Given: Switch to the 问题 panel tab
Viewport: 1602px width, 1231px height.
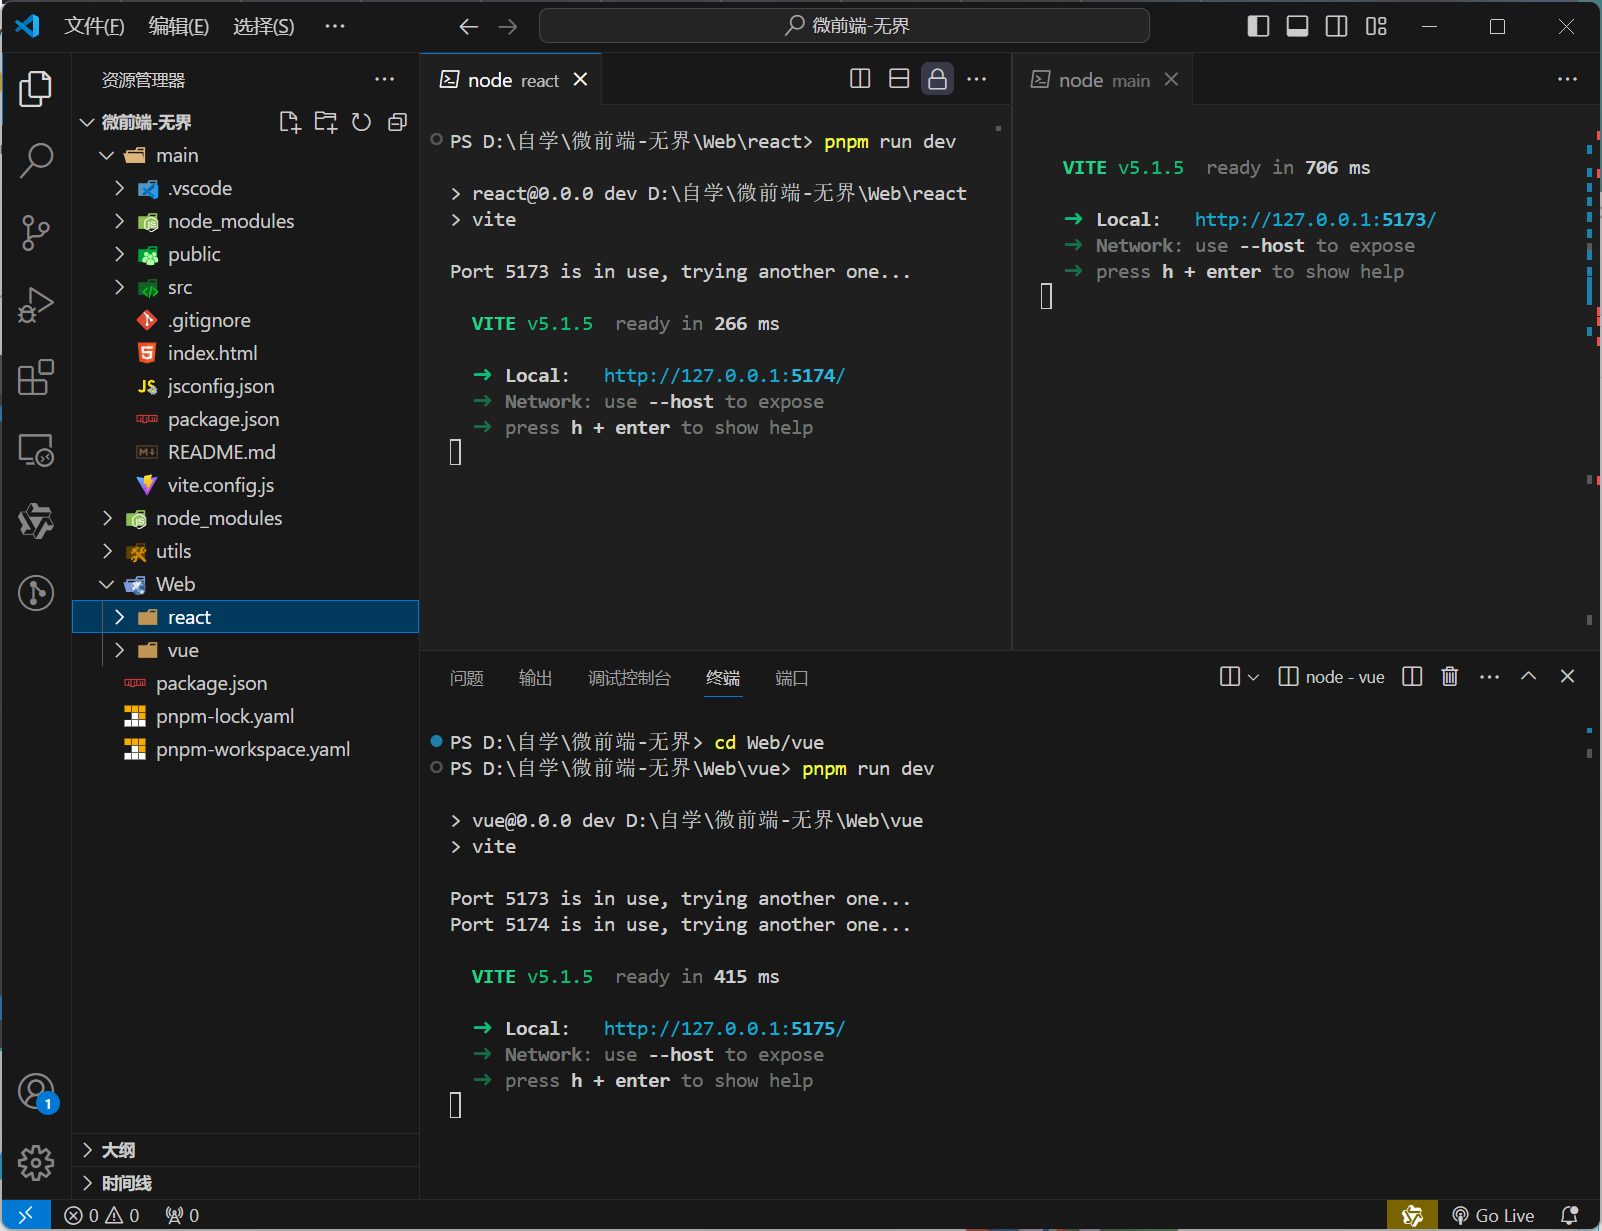Looking at the screenshot, I should click(467, 678).
